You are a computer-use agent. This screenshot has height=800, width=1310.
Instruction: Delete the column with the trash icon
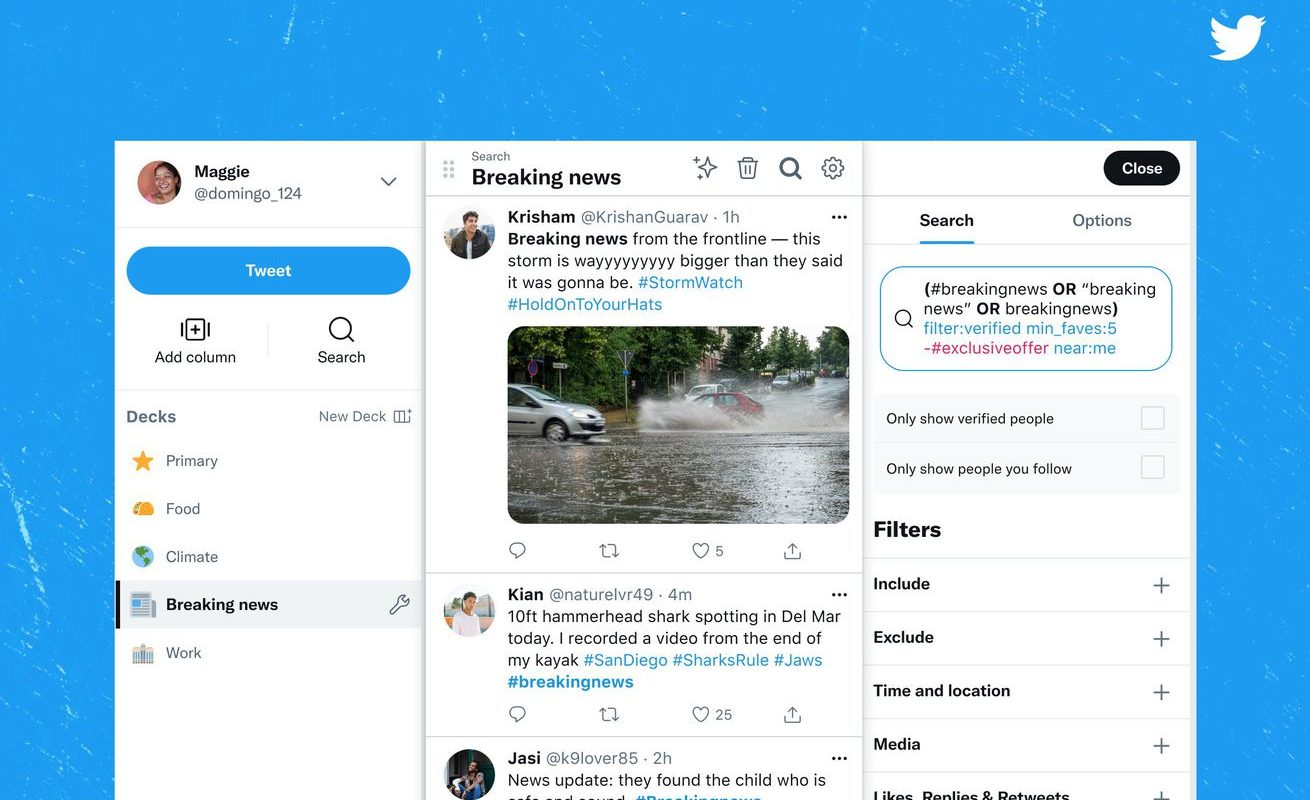click(747, 168)
